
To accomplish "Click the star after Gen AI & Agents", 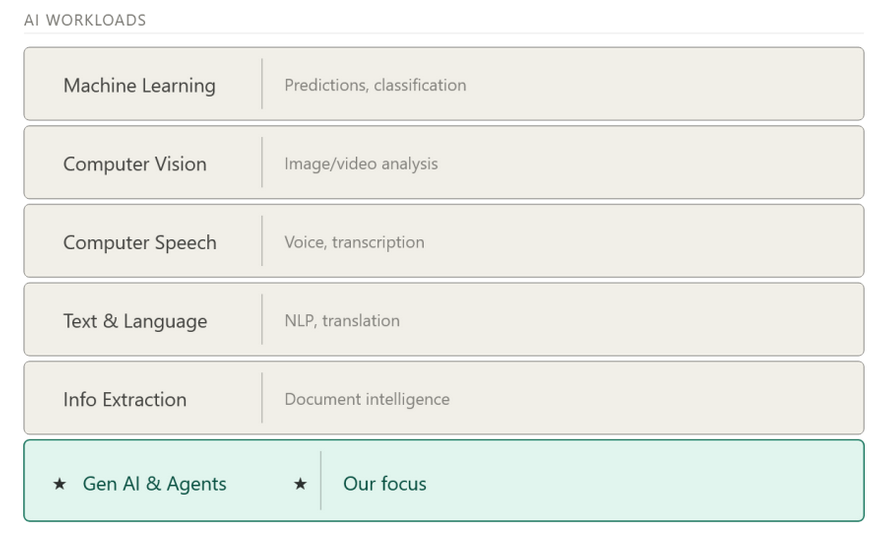I will 300,484.
